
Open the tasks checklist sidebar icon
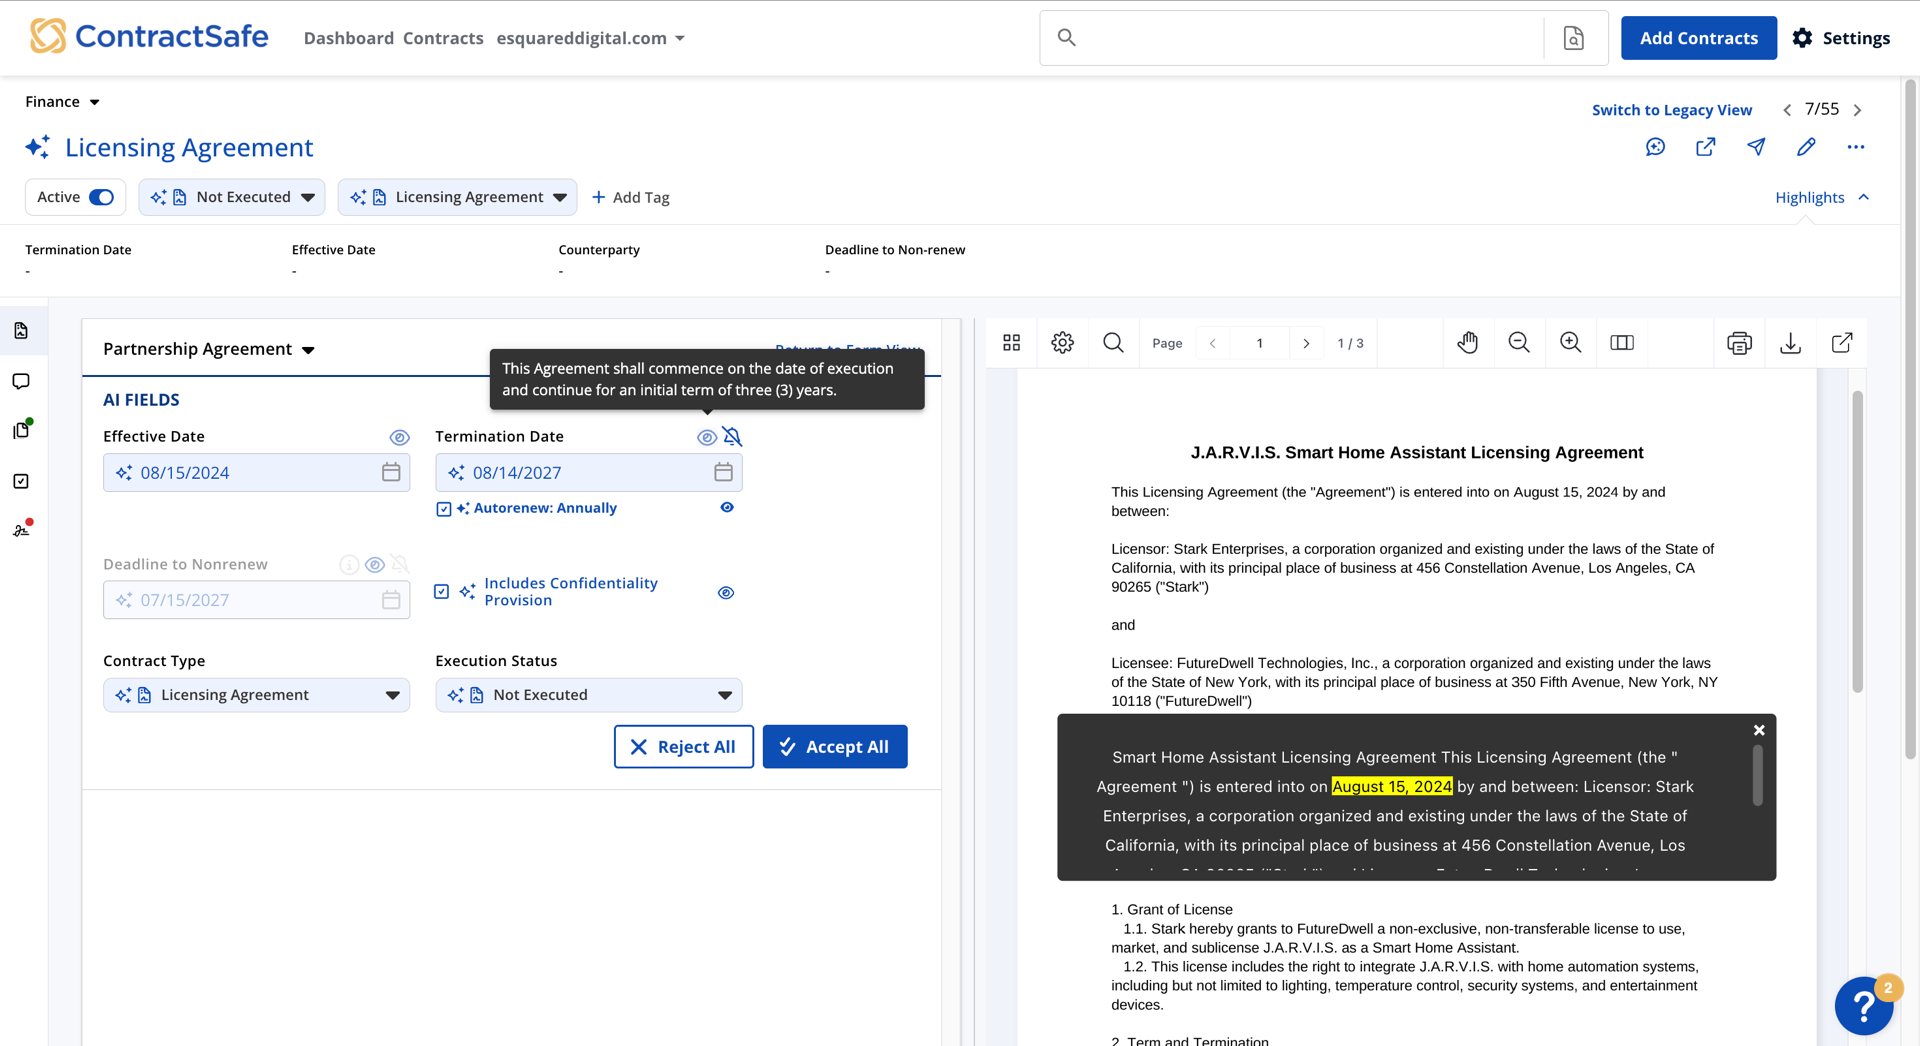tap(21, 481)
